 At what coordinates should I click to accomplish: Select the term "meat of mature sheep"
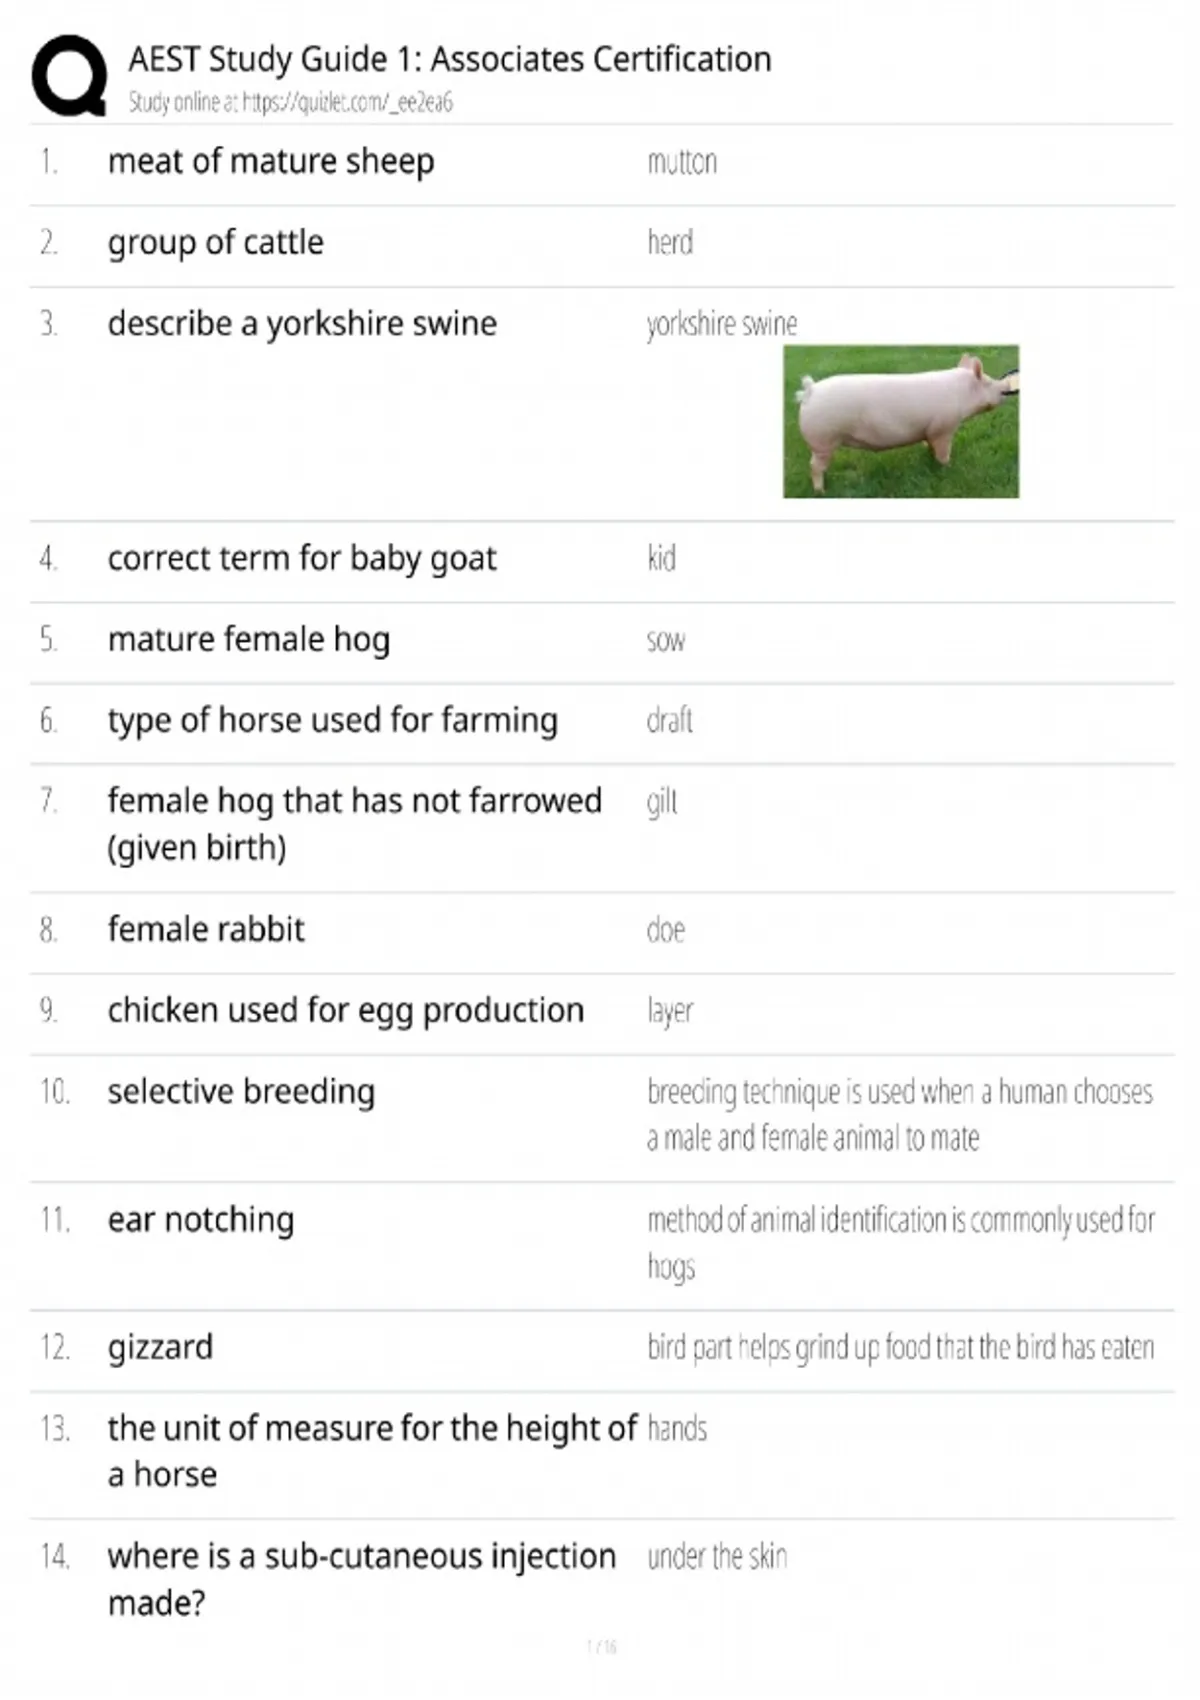point(270,161)
